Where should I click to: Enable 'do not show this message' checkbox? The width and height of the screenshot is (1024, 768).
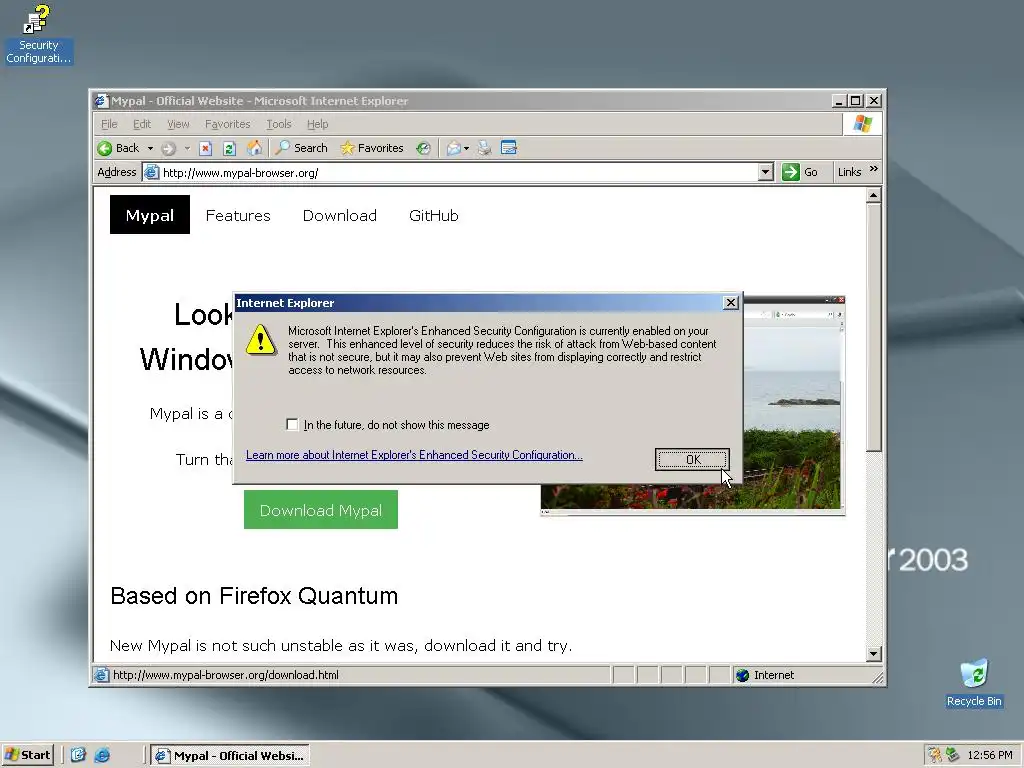292,424
